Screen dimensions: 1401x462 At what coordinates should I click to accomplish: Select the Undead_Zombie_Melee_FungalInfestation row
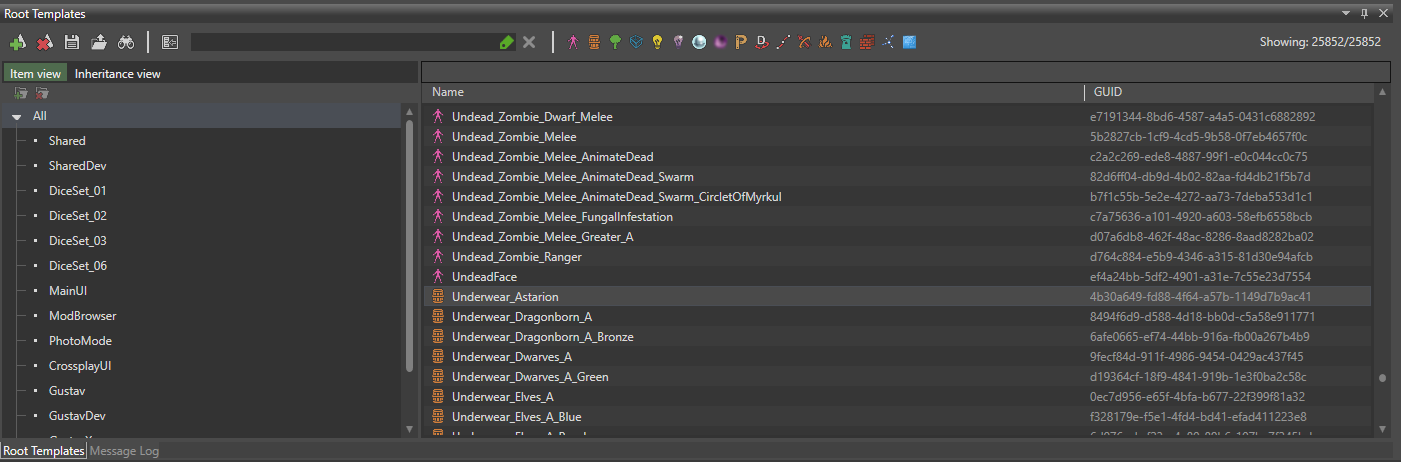(x=898, y=217)
